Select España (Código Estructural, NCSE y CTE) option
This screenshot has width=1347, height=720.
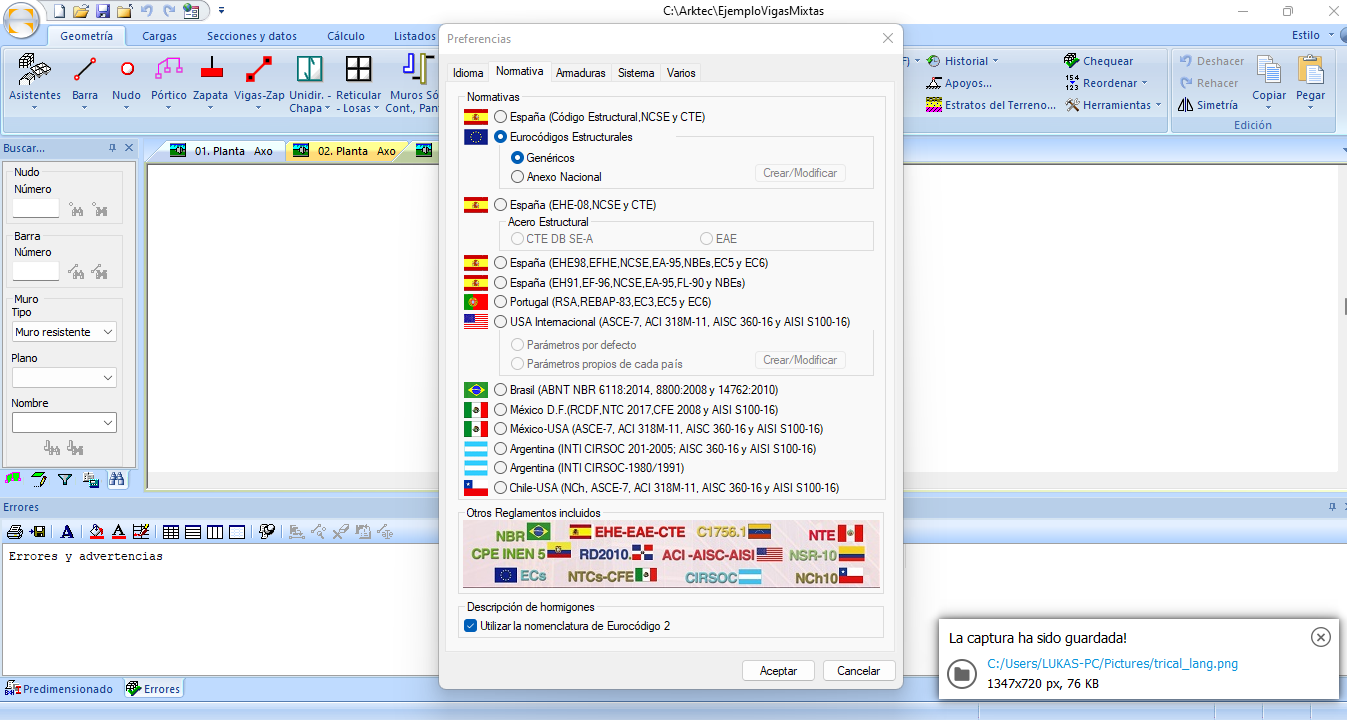tap(501, 117)
